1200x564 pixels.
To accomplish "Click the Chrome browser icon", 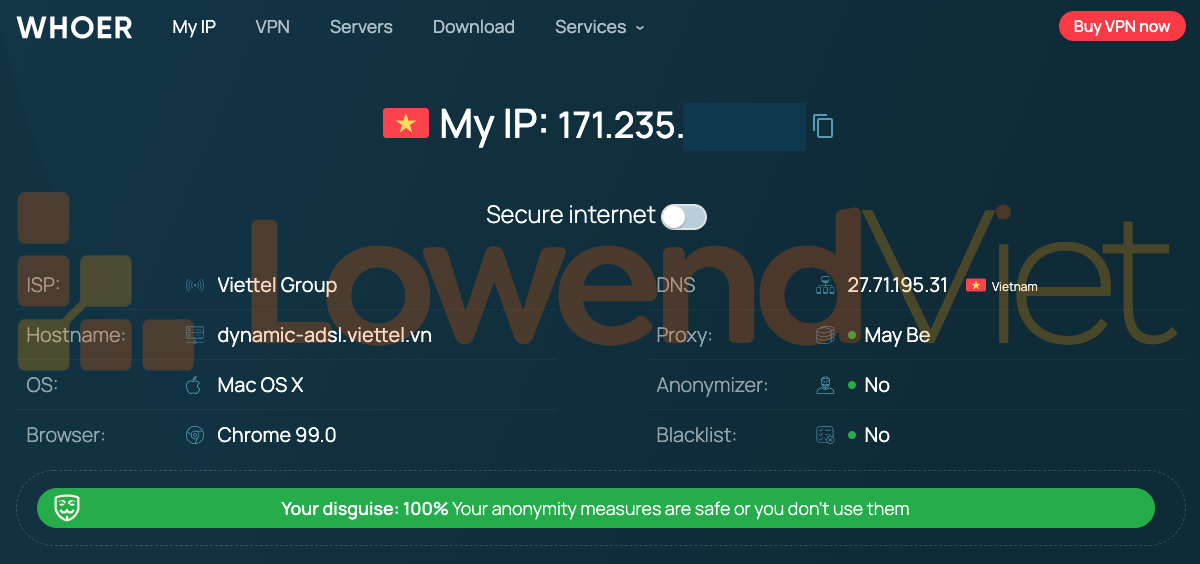I will click(x=195, y=435).
